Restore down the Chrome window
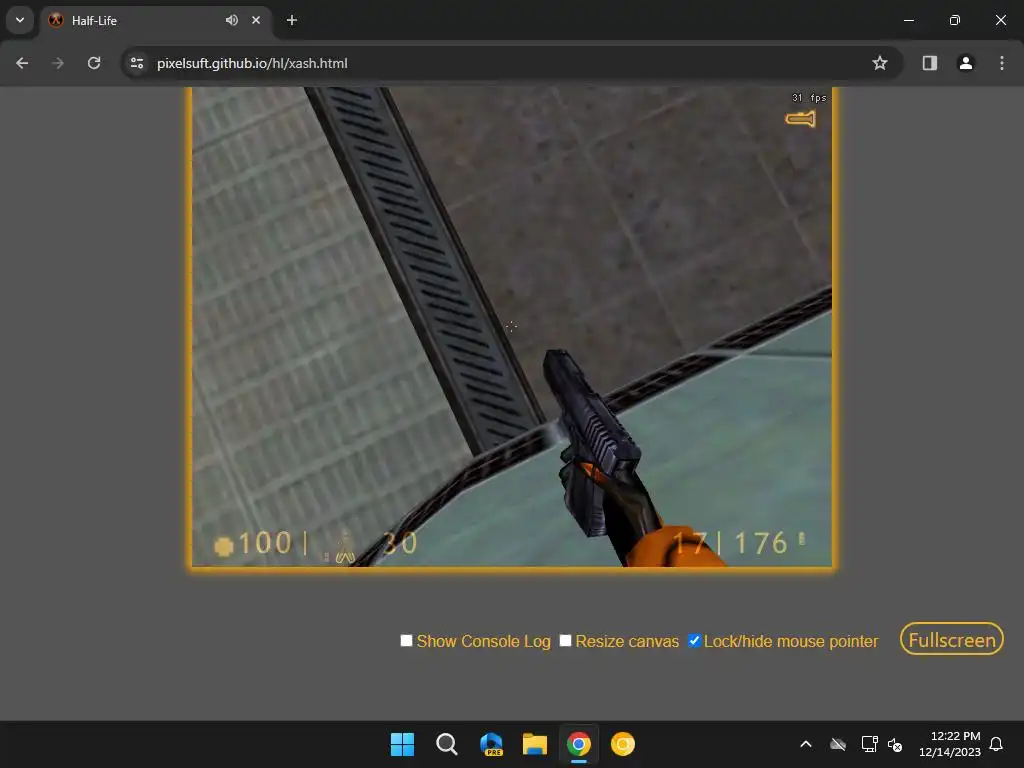Image resolution: width=1024 pixels, height=768 pixels. click(x=955, y=20)
